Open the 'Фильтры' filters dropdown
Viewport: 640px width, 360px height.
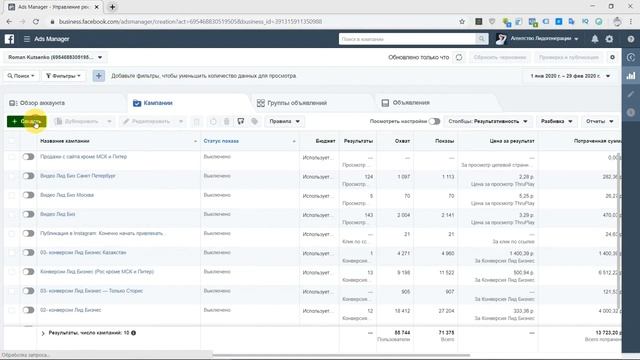pos(63,76)
